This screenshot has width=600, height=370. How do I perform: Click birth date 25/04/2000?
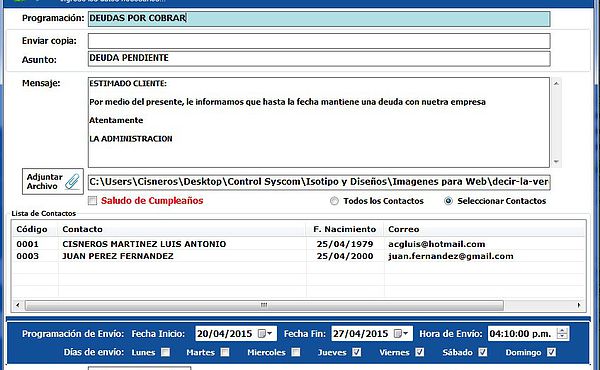345,256
